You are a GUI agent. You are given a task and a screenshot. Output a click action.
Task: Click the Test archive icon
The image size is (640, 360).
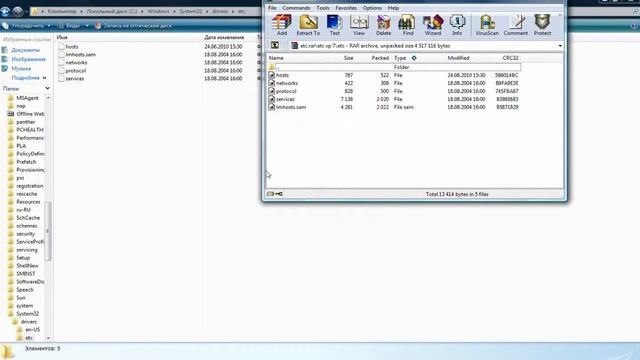[334, 25]
